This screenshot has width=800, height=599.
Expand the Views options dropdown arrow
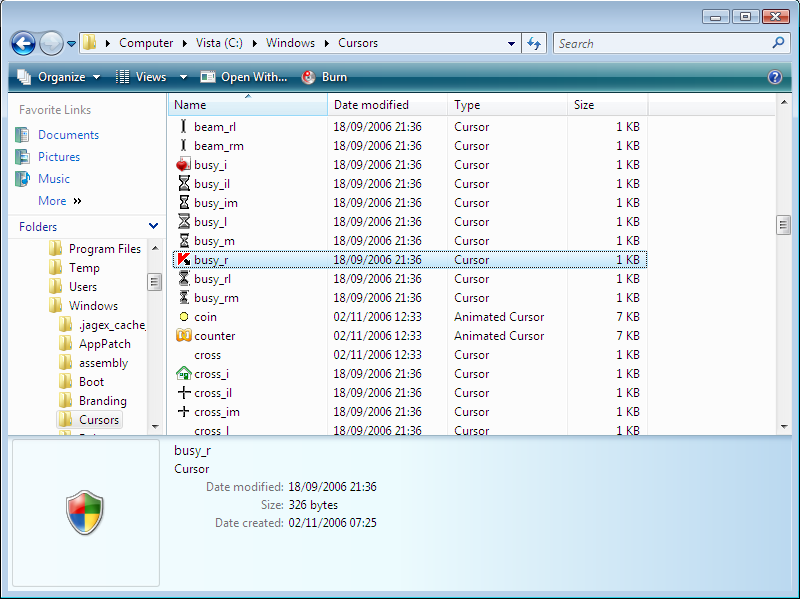click(x=183, y=78)
